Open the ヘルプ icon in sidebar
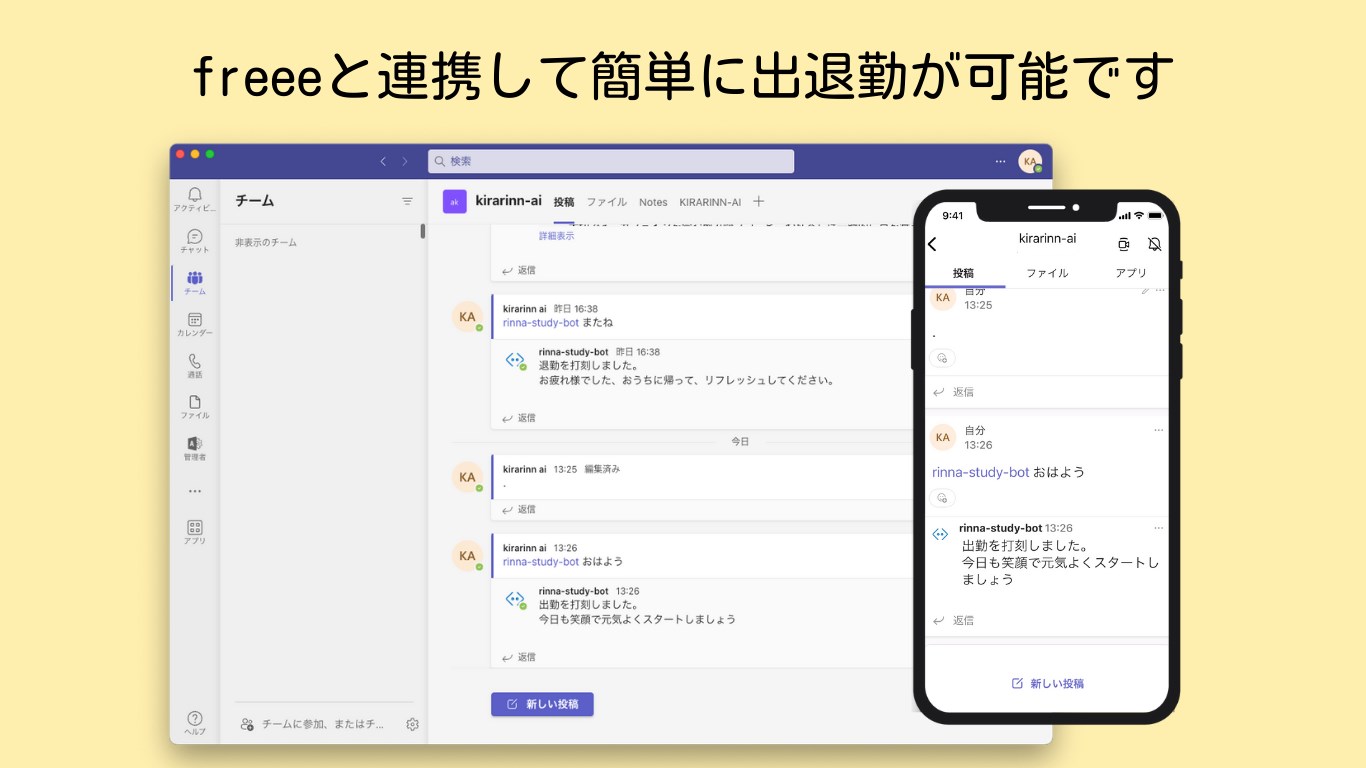The image size is (1366, 768). point(194,723)
